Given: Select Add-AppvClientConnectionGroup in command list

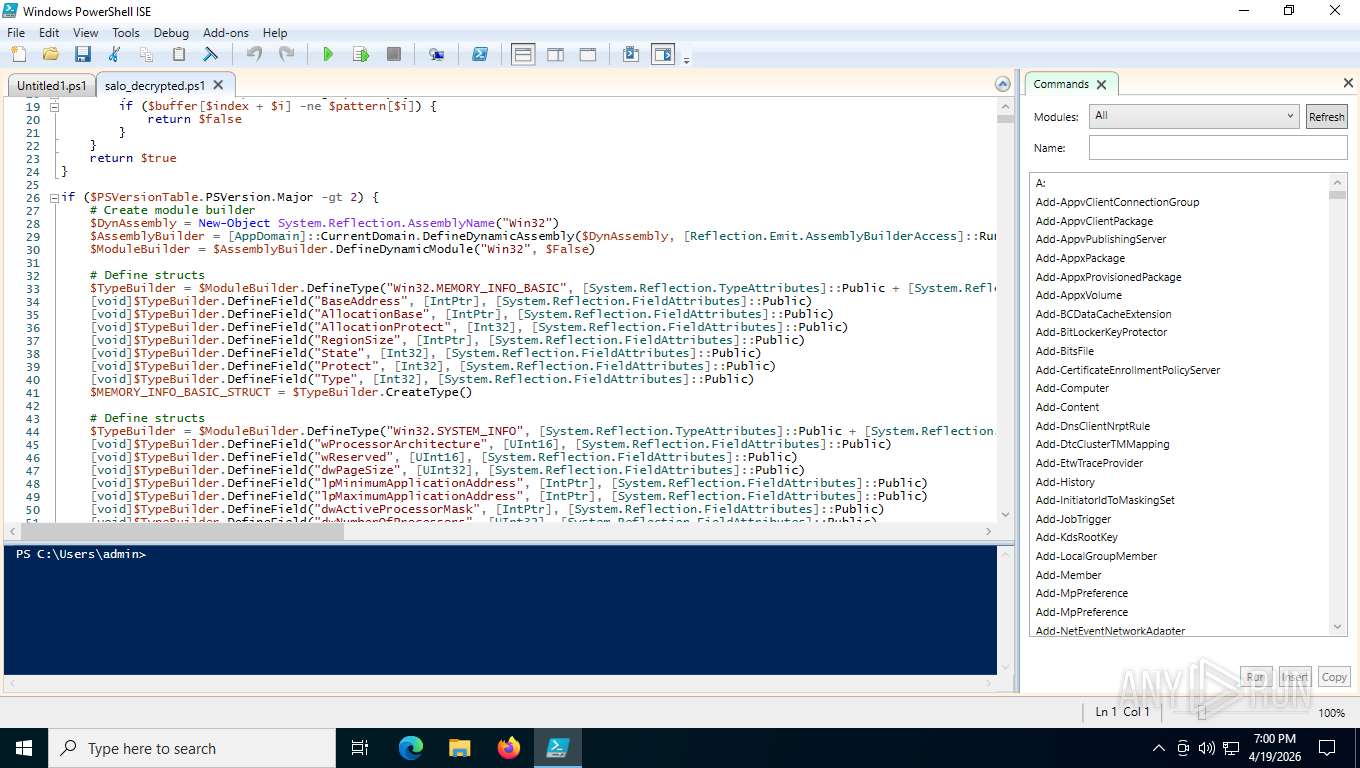Looking at the screenshot, I should tap(1117, 202).
